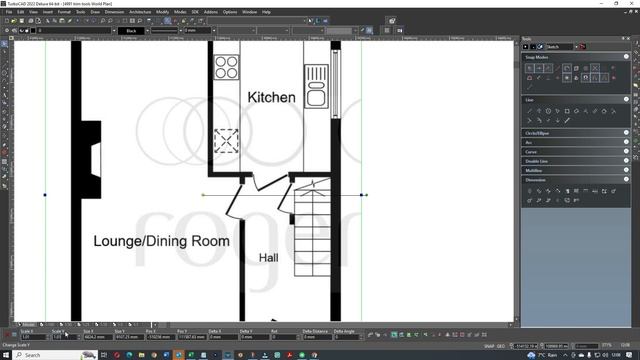Viewport: 640px width, 360px height.
Task: Click the Windows Start button
Action: pos(6,355)
